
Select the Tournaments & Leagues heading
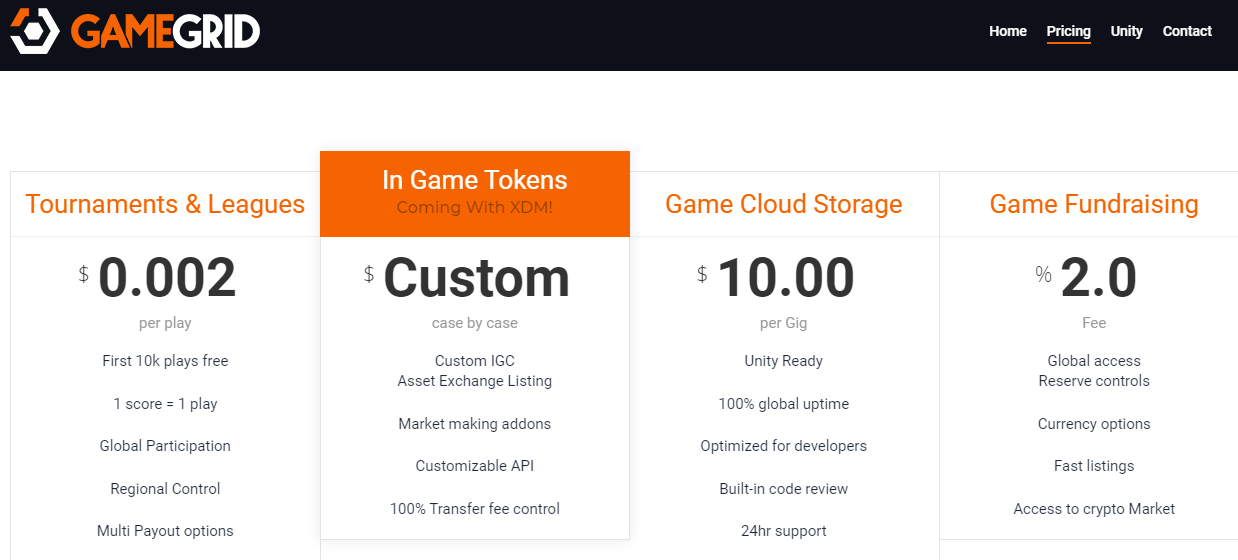165,204
